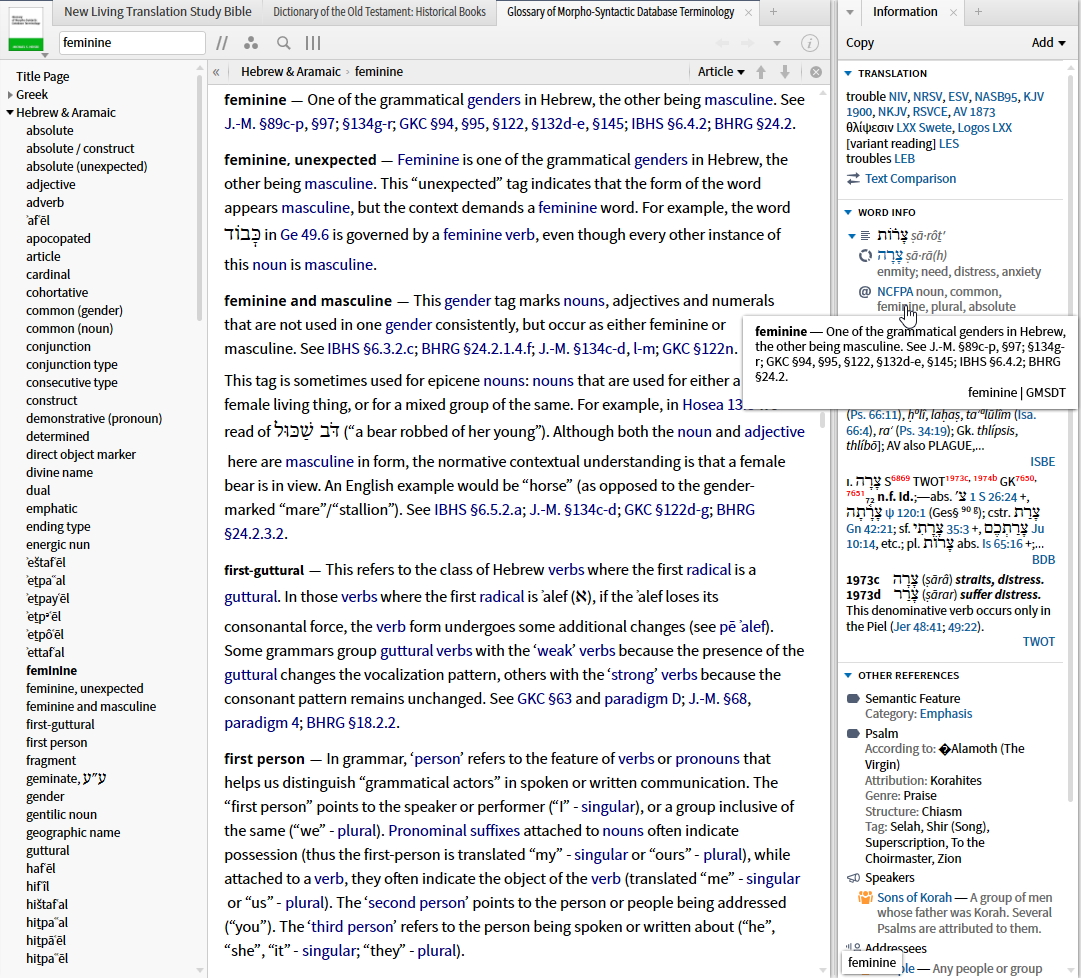
Task: Add a new tab beside Information
Action: pos(978,12)
